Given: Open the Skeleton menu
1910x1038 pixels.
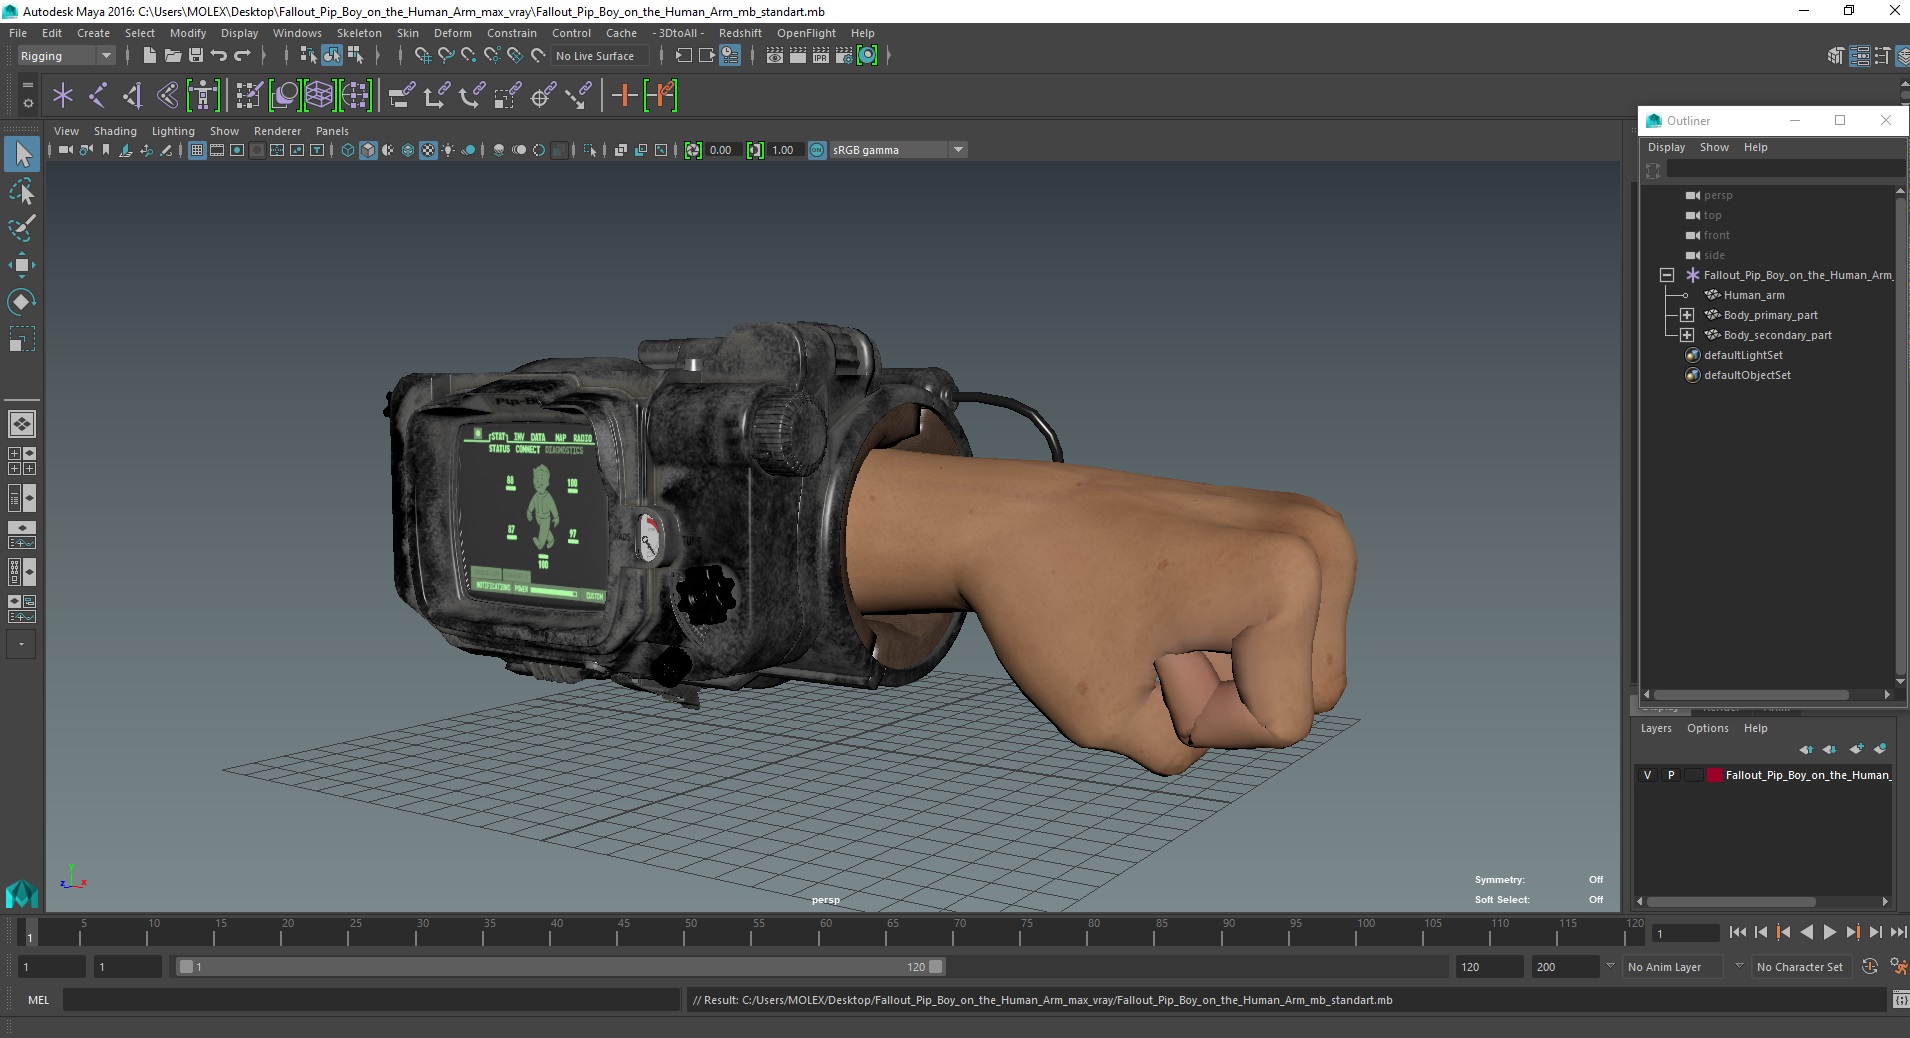Looking at the screenshot, I should pos(359,33).
